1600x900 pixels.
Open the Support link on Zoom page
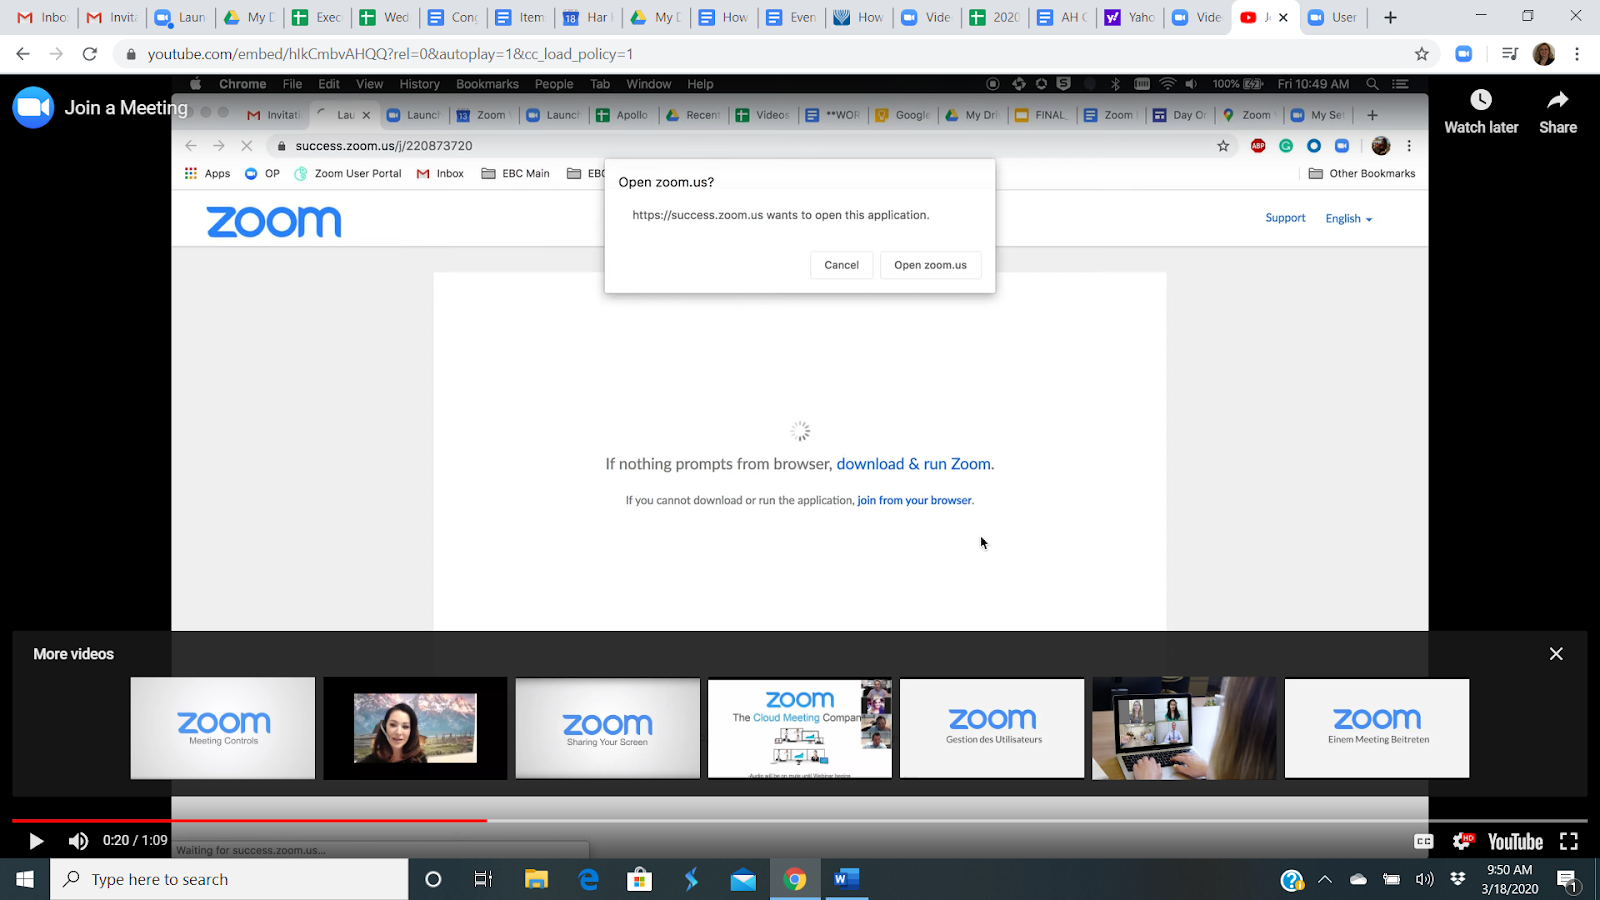1285,218
